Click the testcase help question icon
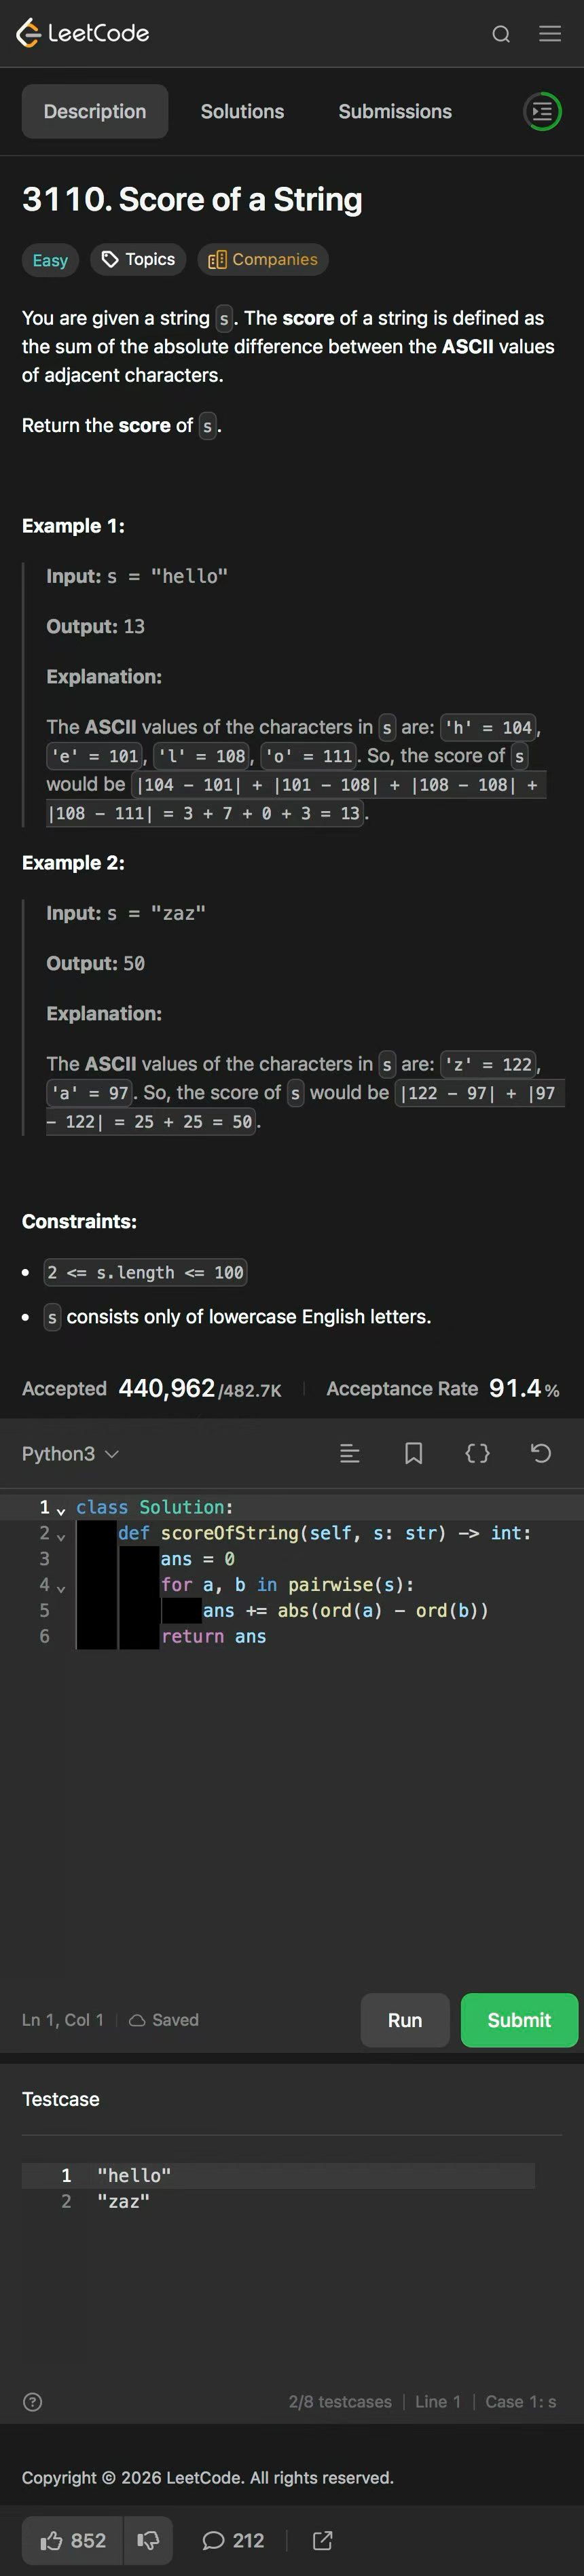584x2576 pixels. (33, 2402)
